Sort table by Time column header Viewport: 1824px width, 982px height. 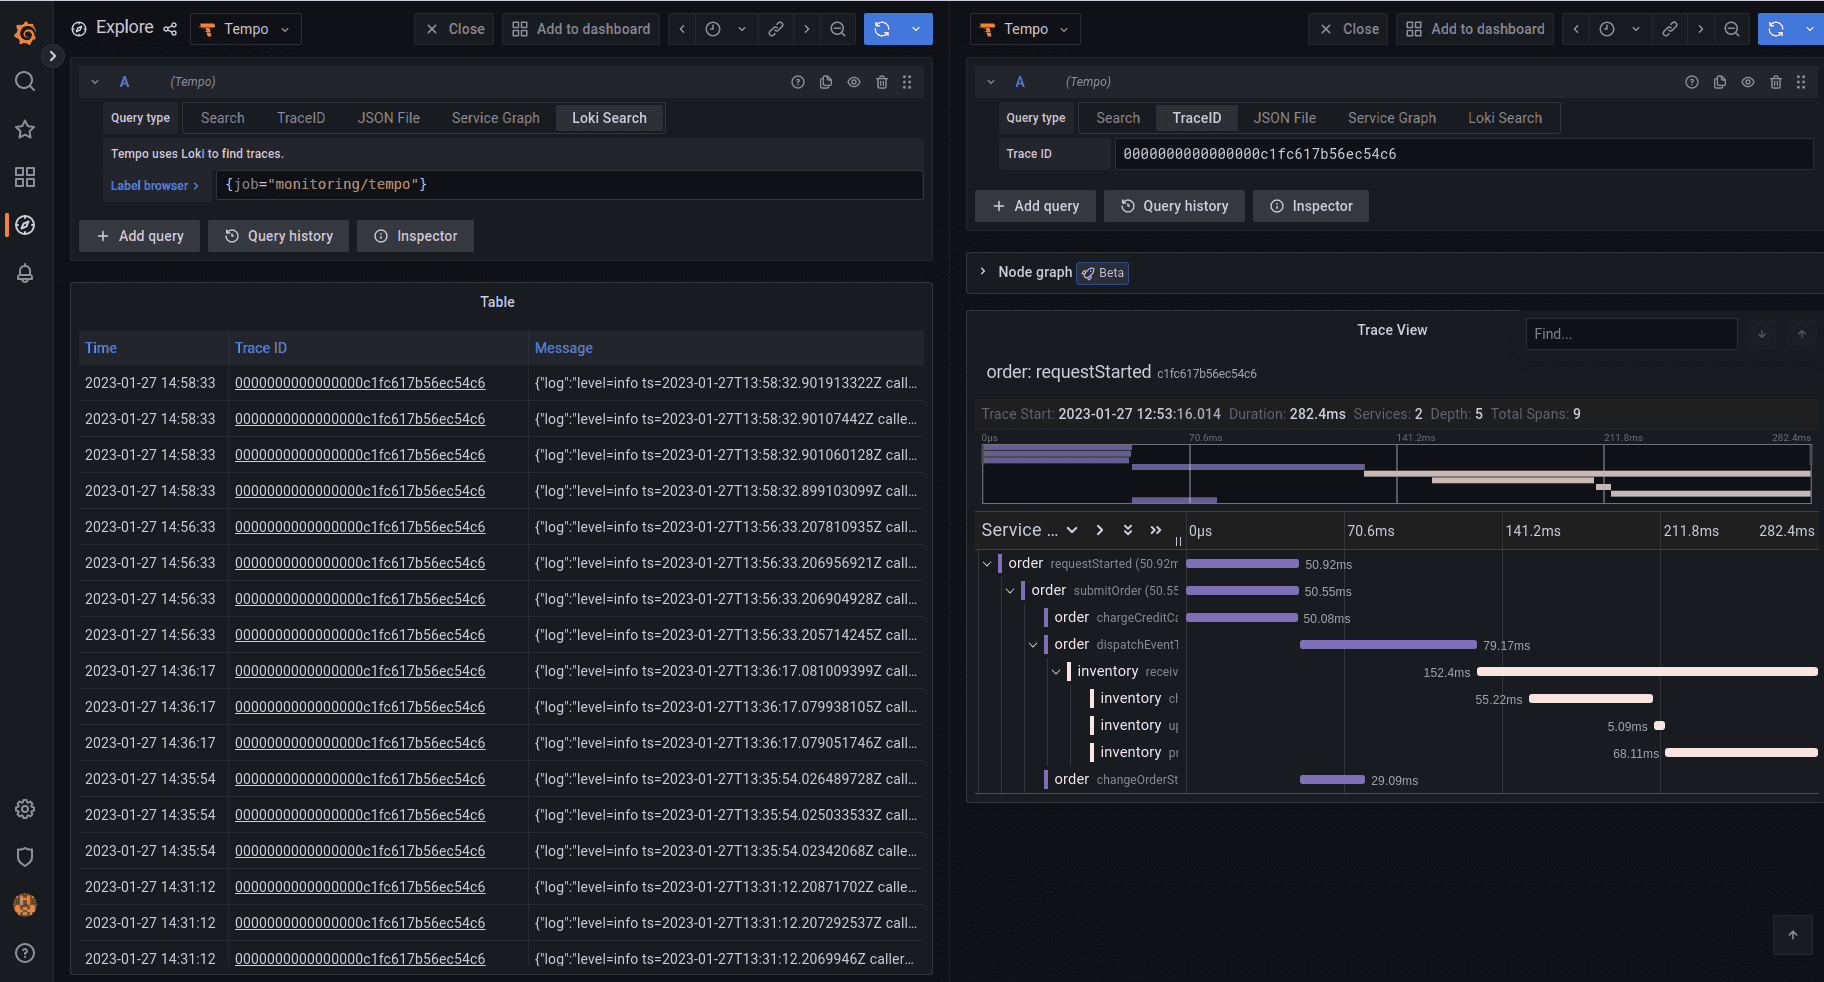[x=101, y=348]
